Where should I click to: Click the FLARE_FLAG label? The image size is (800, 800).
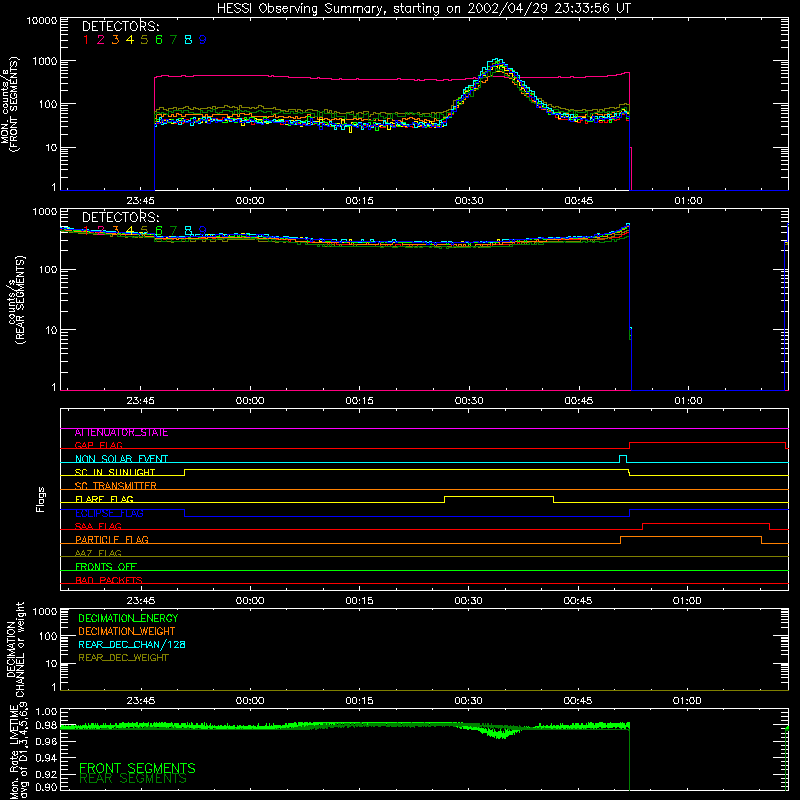pyautogui.click(x=104, y=499)
